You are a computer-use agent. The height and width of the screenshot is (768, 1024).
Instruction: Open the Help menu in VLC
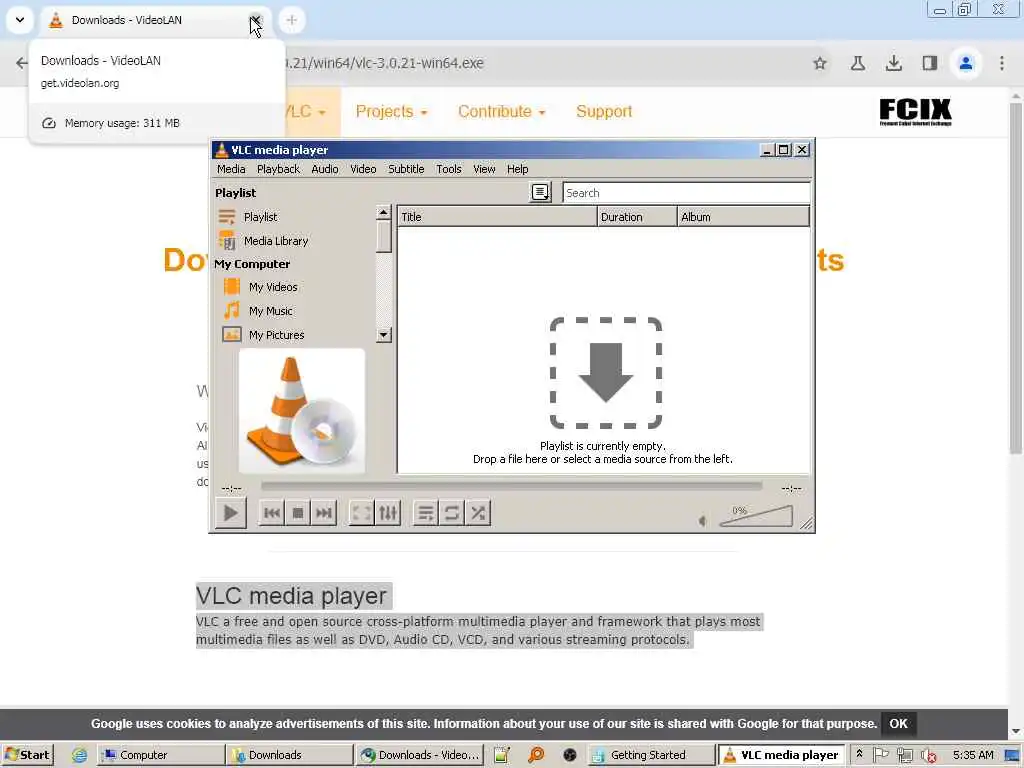517,169
